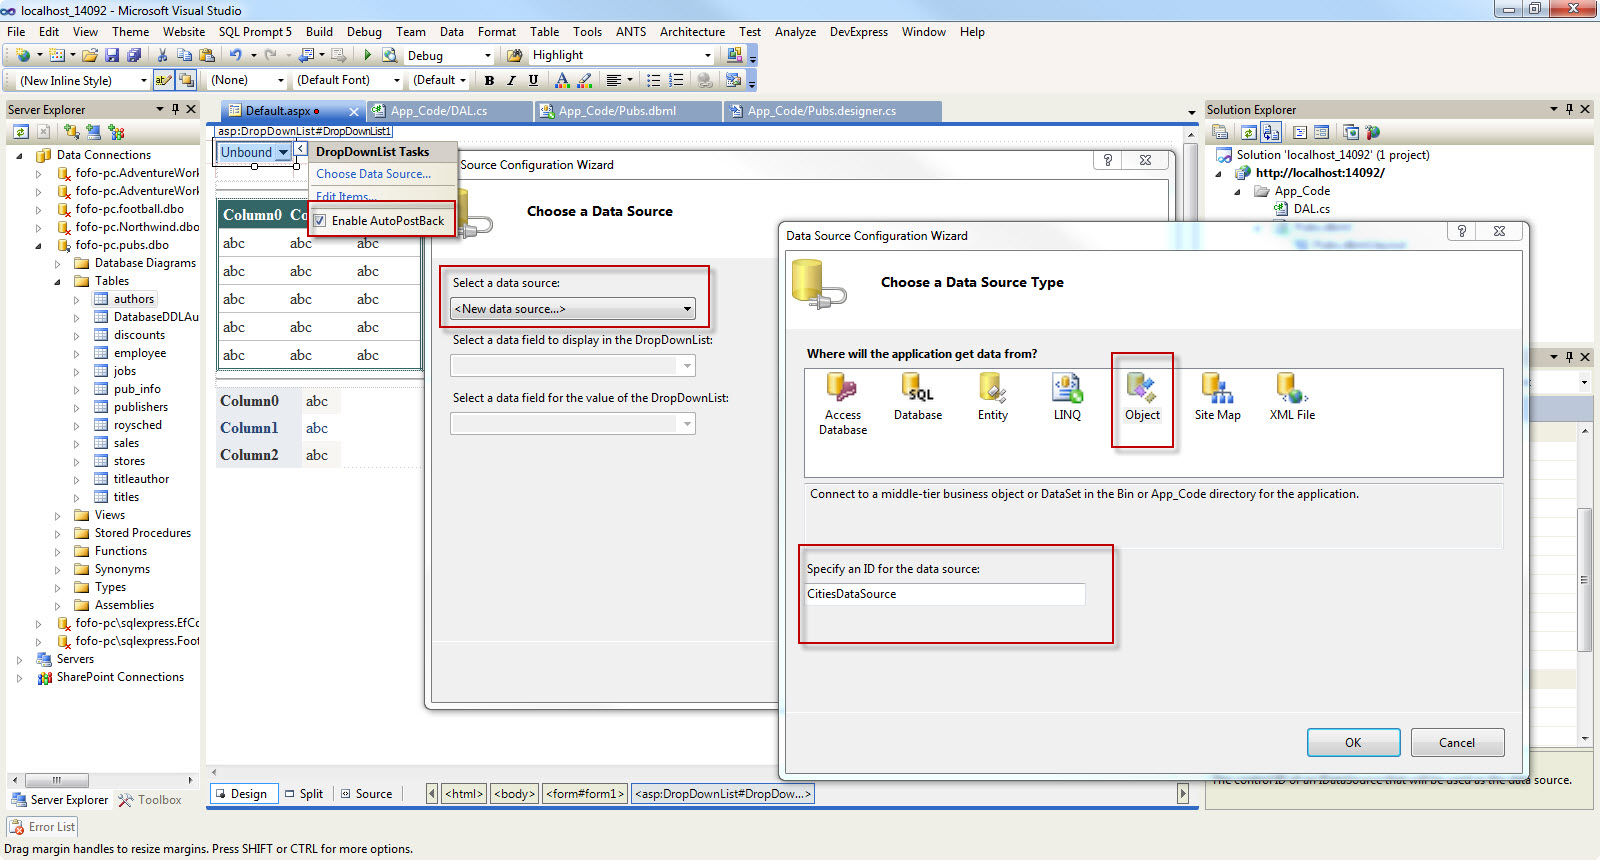The image size is (1600, 860).
Task: Select the Entity data source type
Action: [993, 397]
